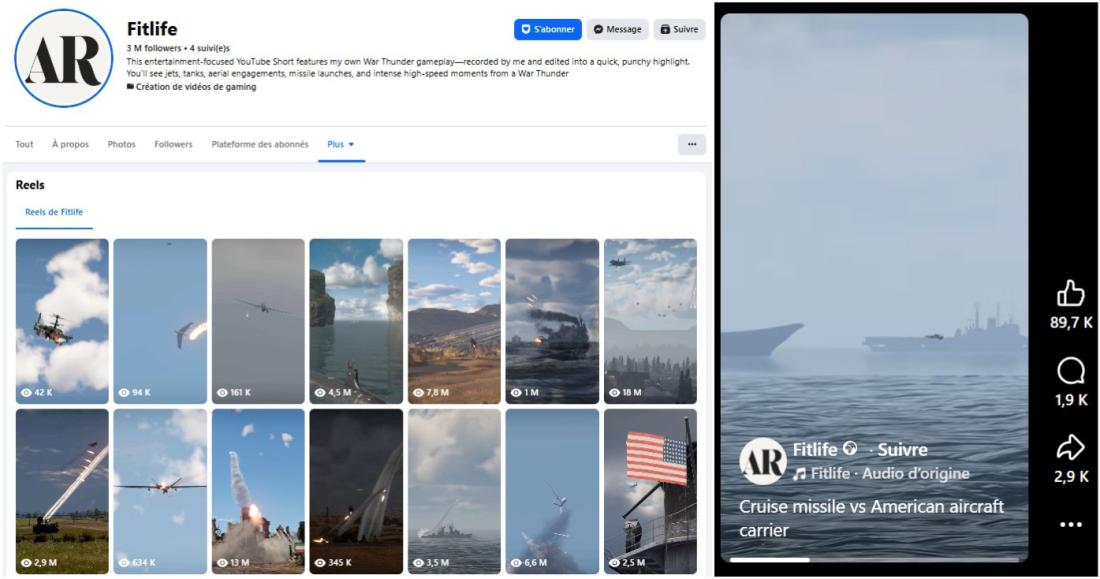Image resolution: width=1100 pixels, height=579 pixels.
Task: Select the Reels de Fitlife tab
Action: [54, 212]
